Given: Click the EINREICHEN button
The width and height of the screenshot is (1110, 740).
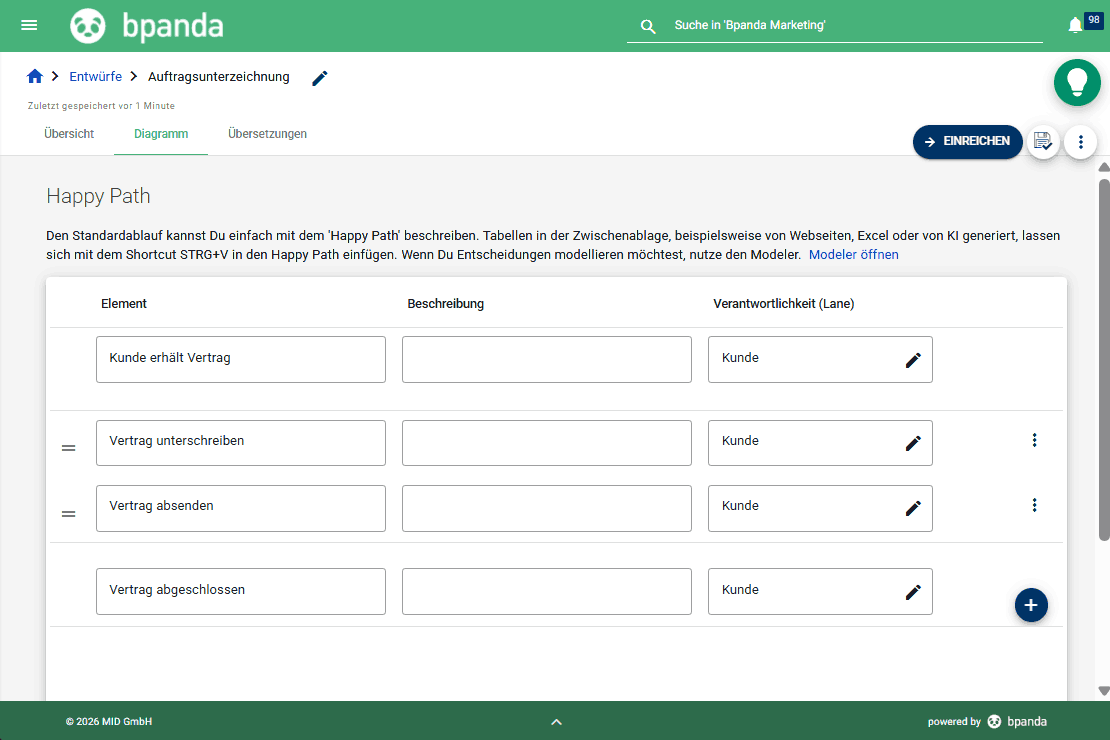Looking at the screenshot, I should point(967,141).
